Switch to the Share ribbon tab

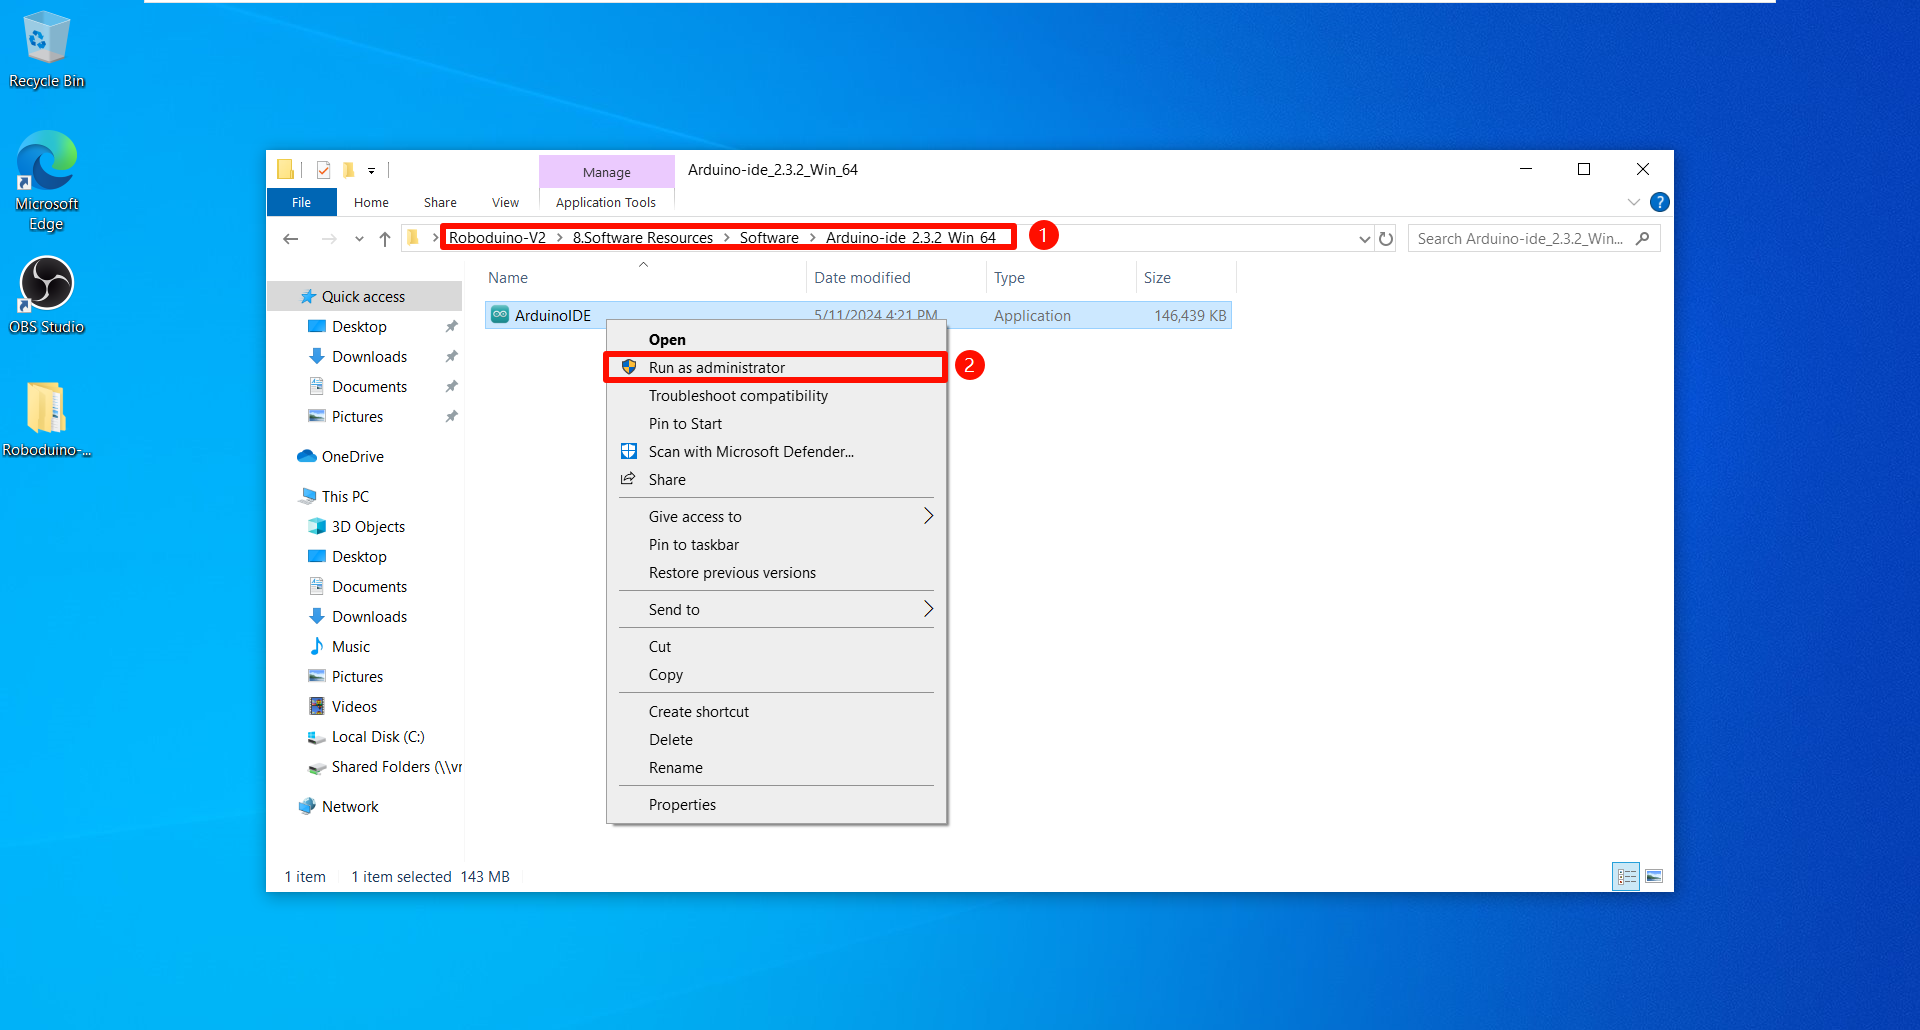pyautogui.click(x=440, y=202)
